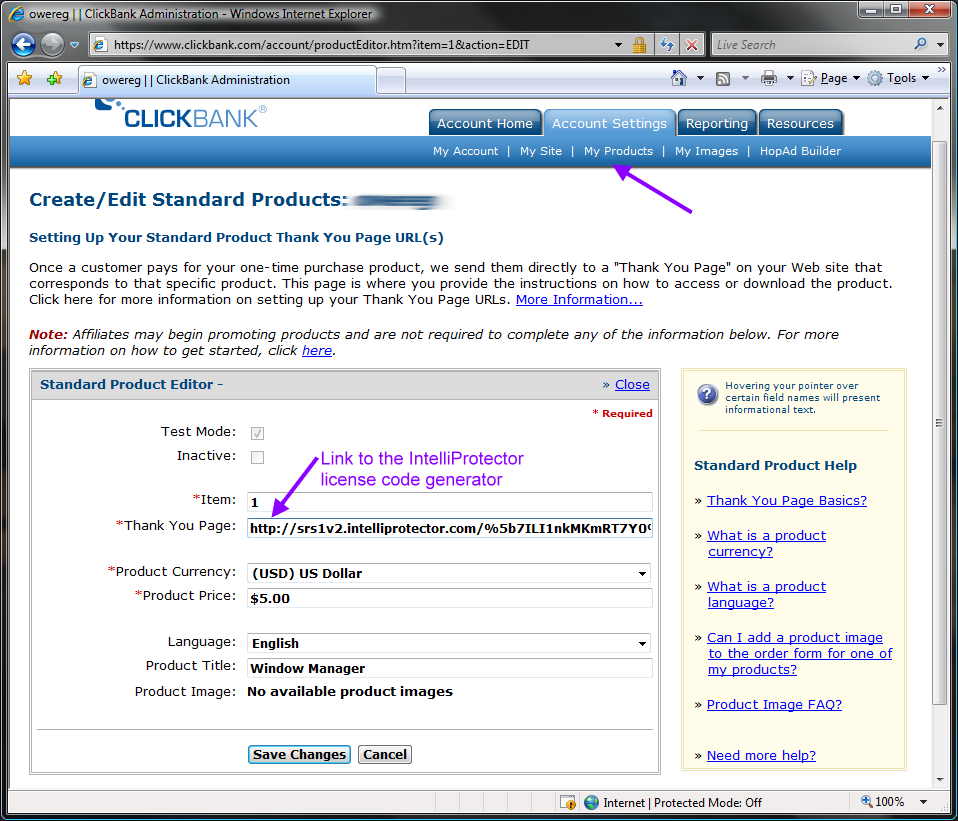
Task: Click the scrollbar up arrow
Action: pyautogui.click(x=940, y=108)
